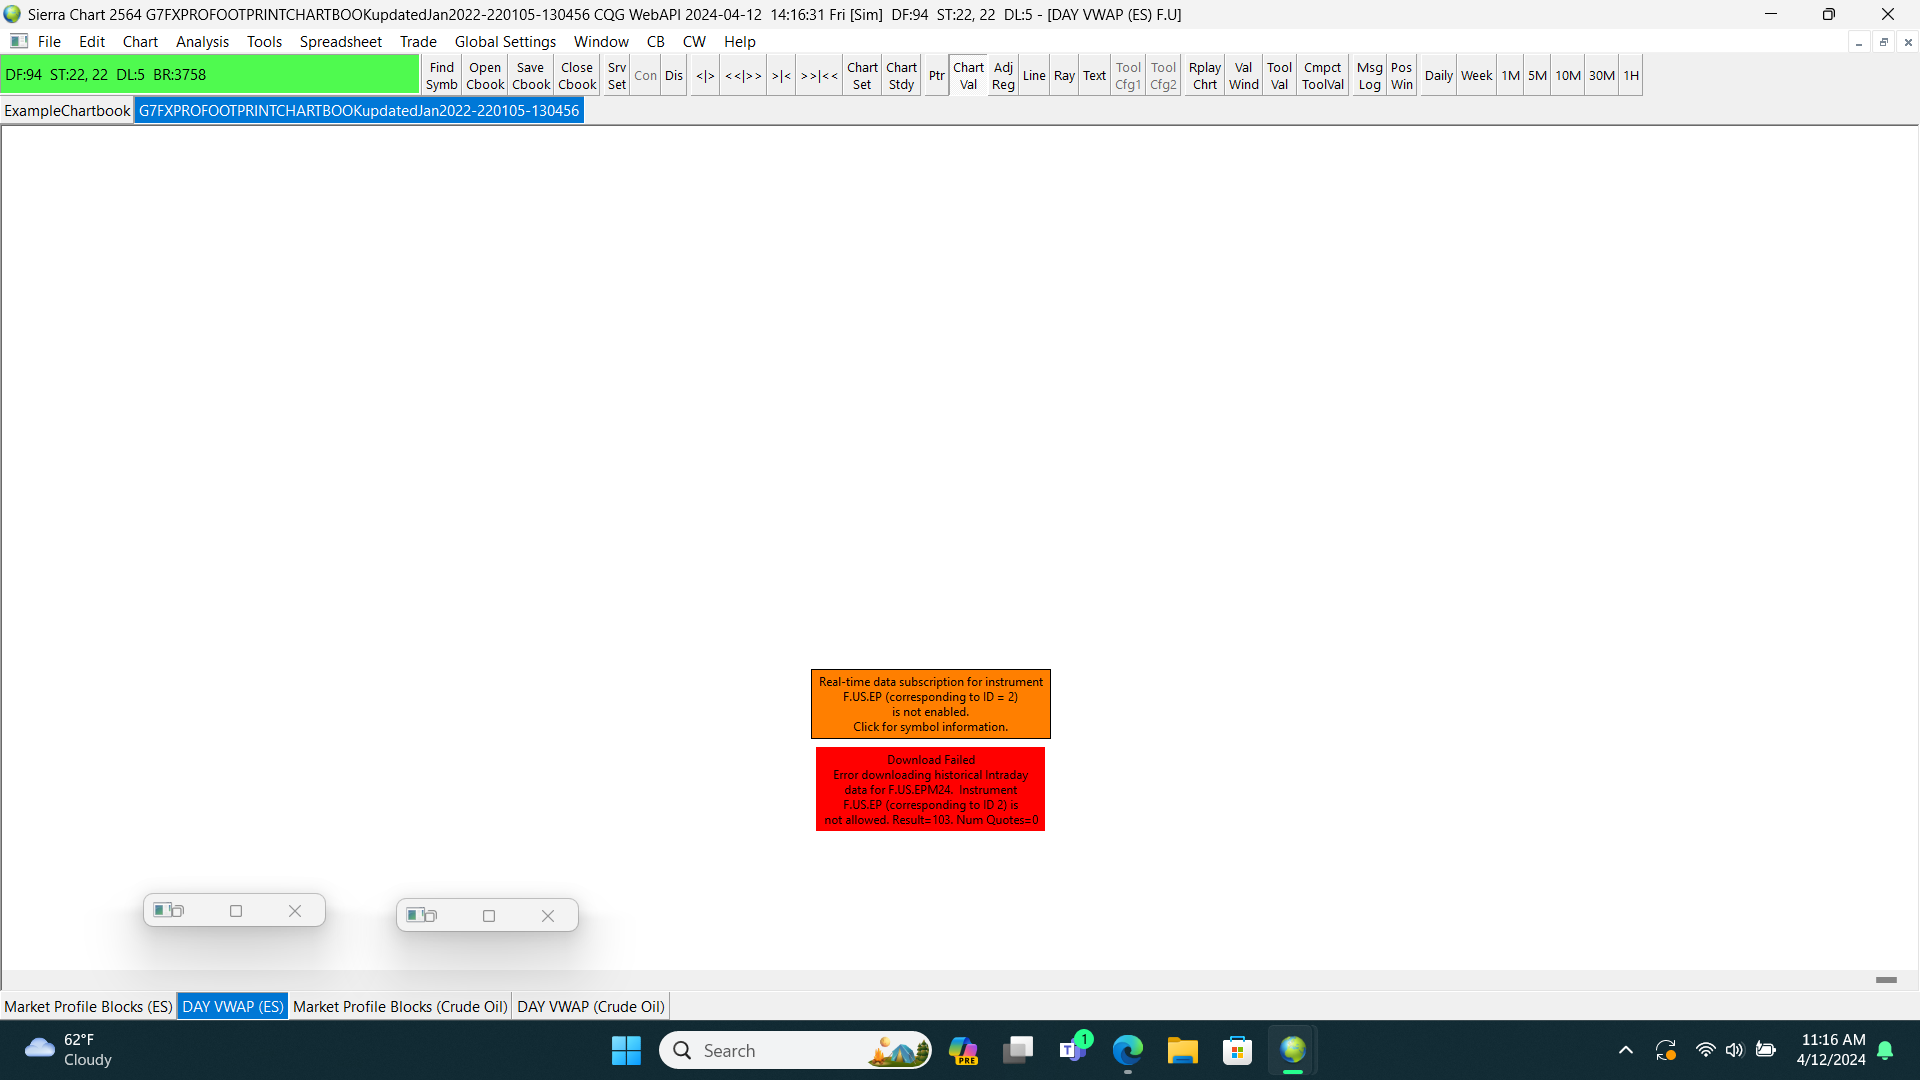Screen dimensions: 1920x1080
Task: Save chartbook using Save Cbook button
Action: (x=531, y=76)
